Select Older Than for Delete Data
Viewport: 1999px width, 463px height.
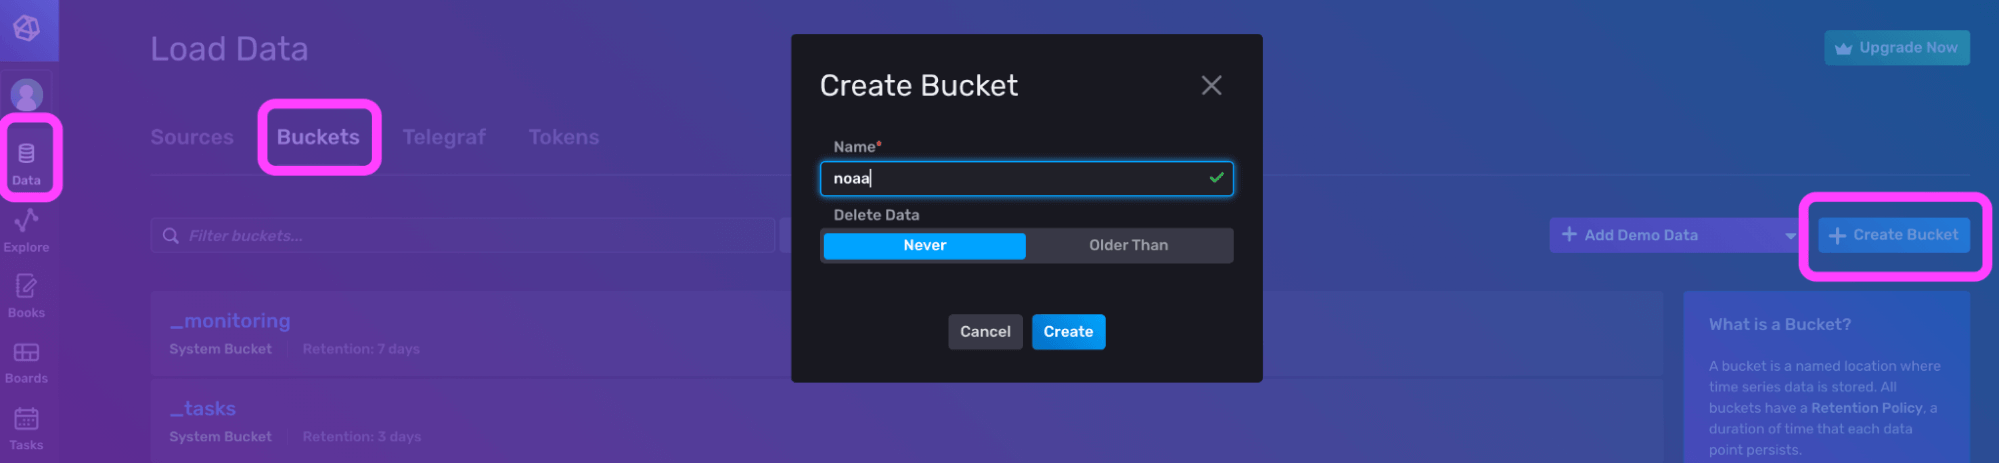(x=1128, y=246)
